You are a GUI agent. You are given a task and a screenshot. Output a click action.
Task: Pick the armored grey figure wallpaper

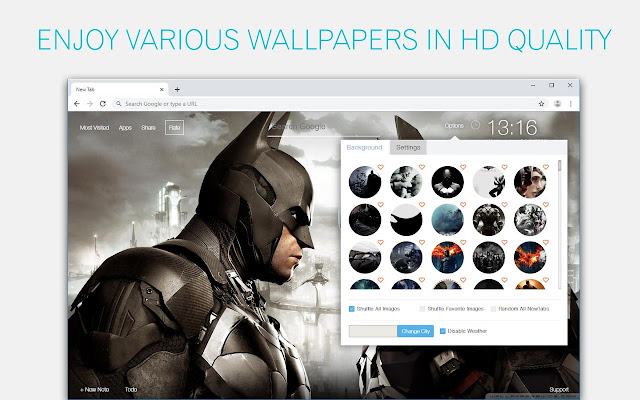click(x=489, y=220)
